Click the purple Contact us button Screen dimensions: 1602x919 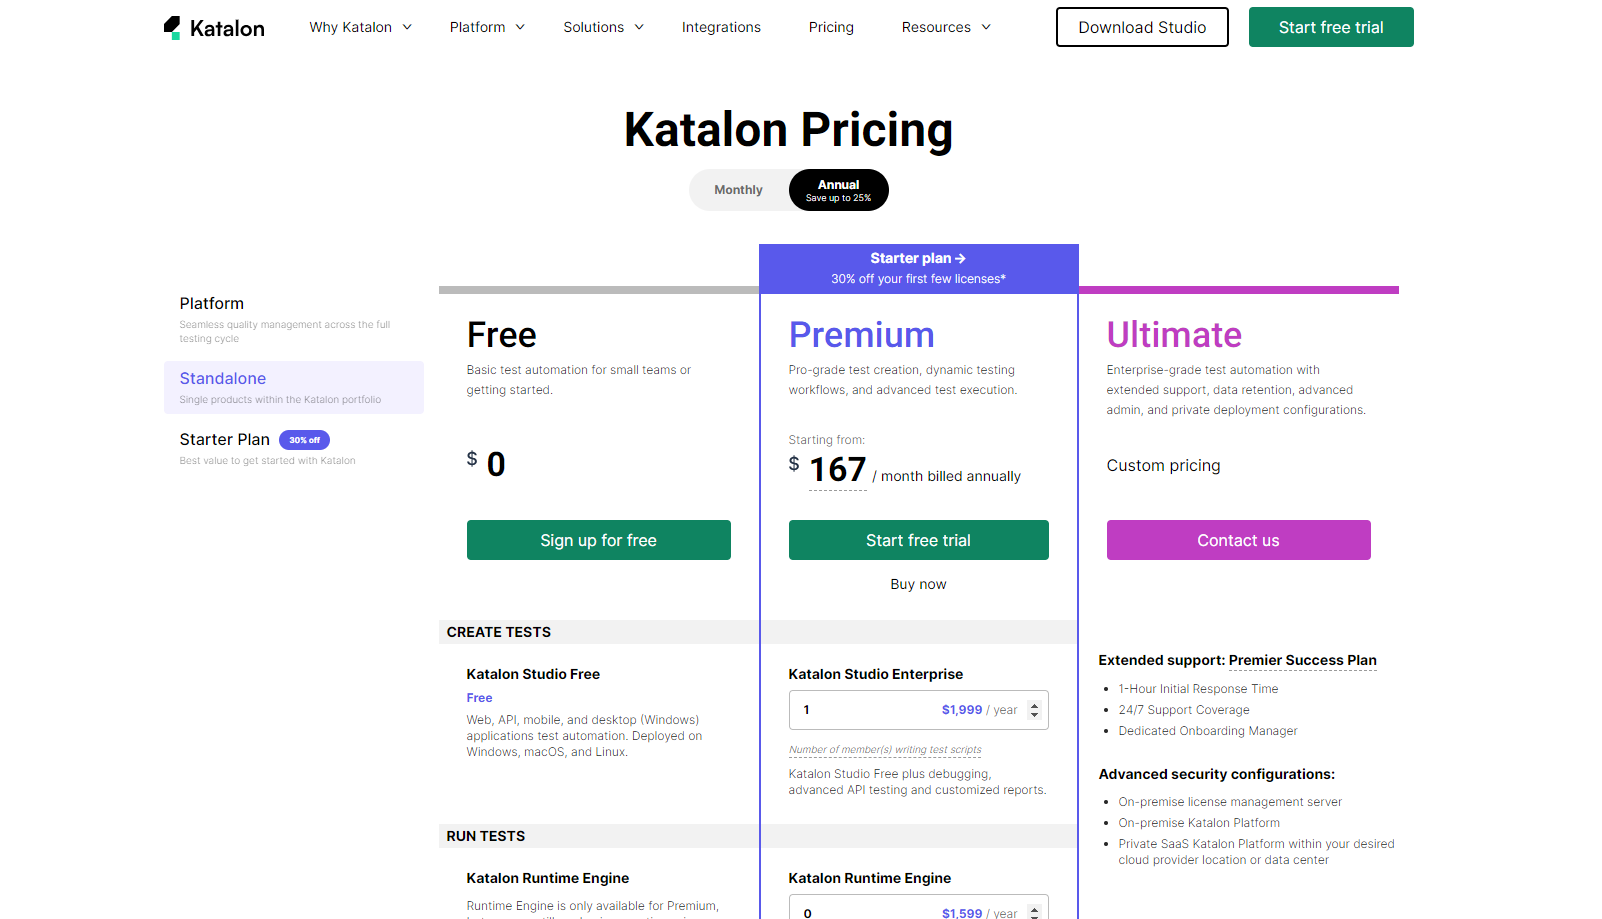[1238, 540]
